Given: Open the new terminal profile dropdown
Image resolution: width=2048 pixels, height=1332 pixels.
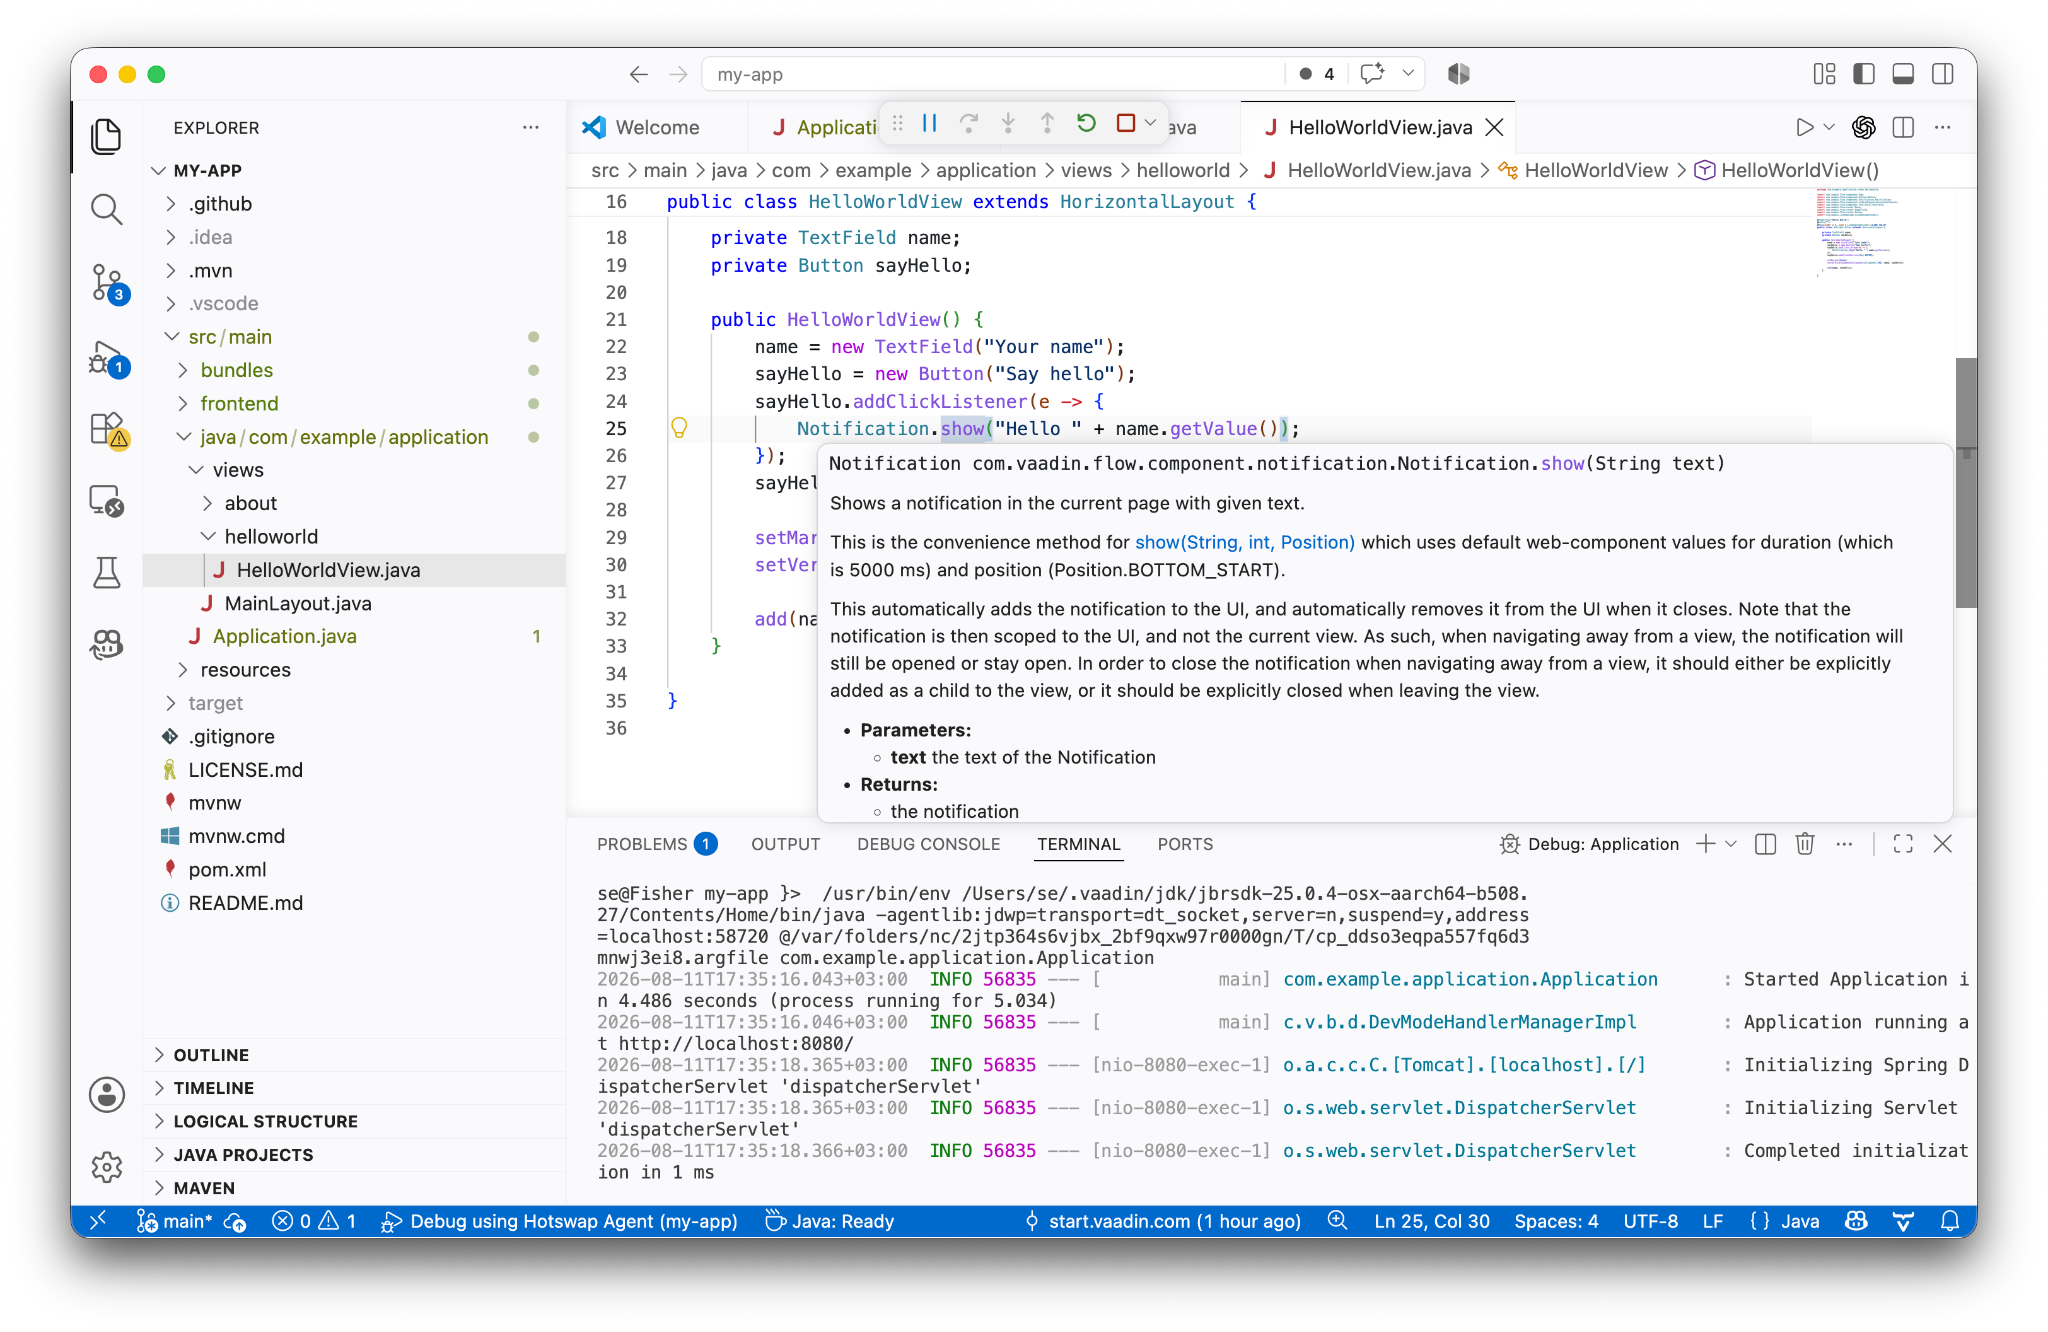Looking at the screenshot, I should (x=1732, y=844).
